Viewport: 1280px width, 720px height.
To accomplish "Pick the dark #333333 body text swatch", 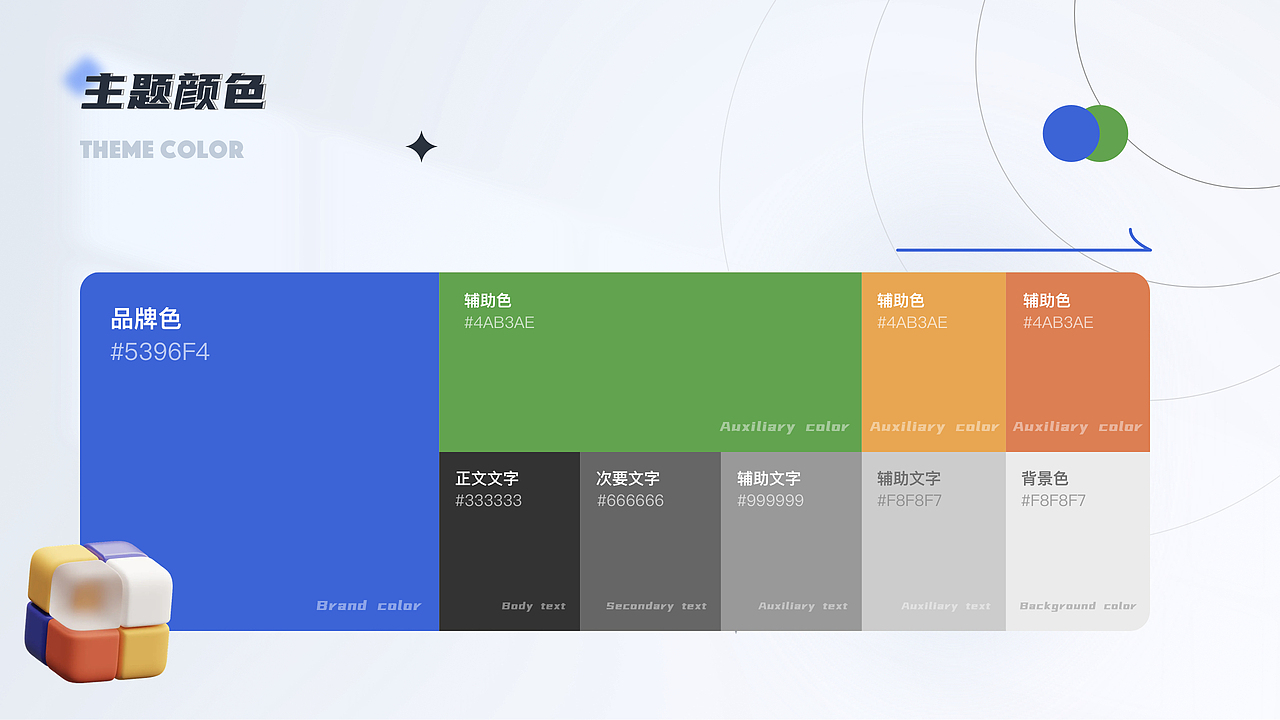I will (x=510, y=541).
